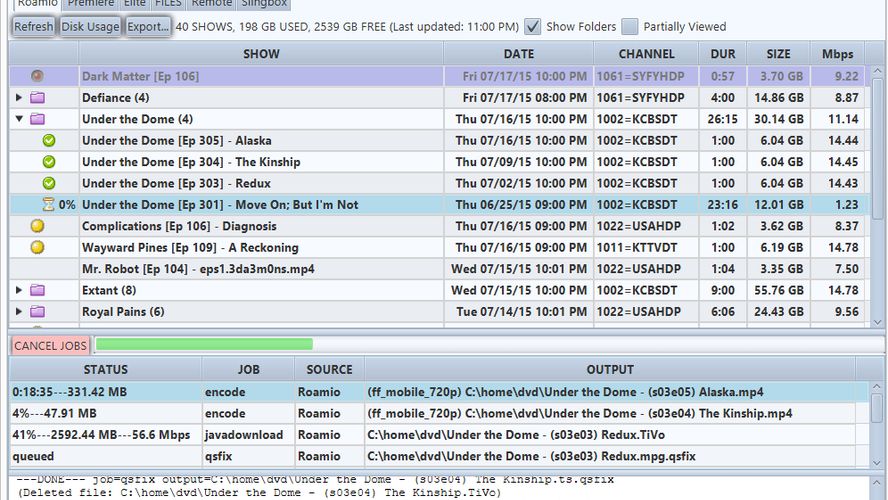Sort by the Mbps column header
Screen dimensions: 888x500
tap(838, 54)
